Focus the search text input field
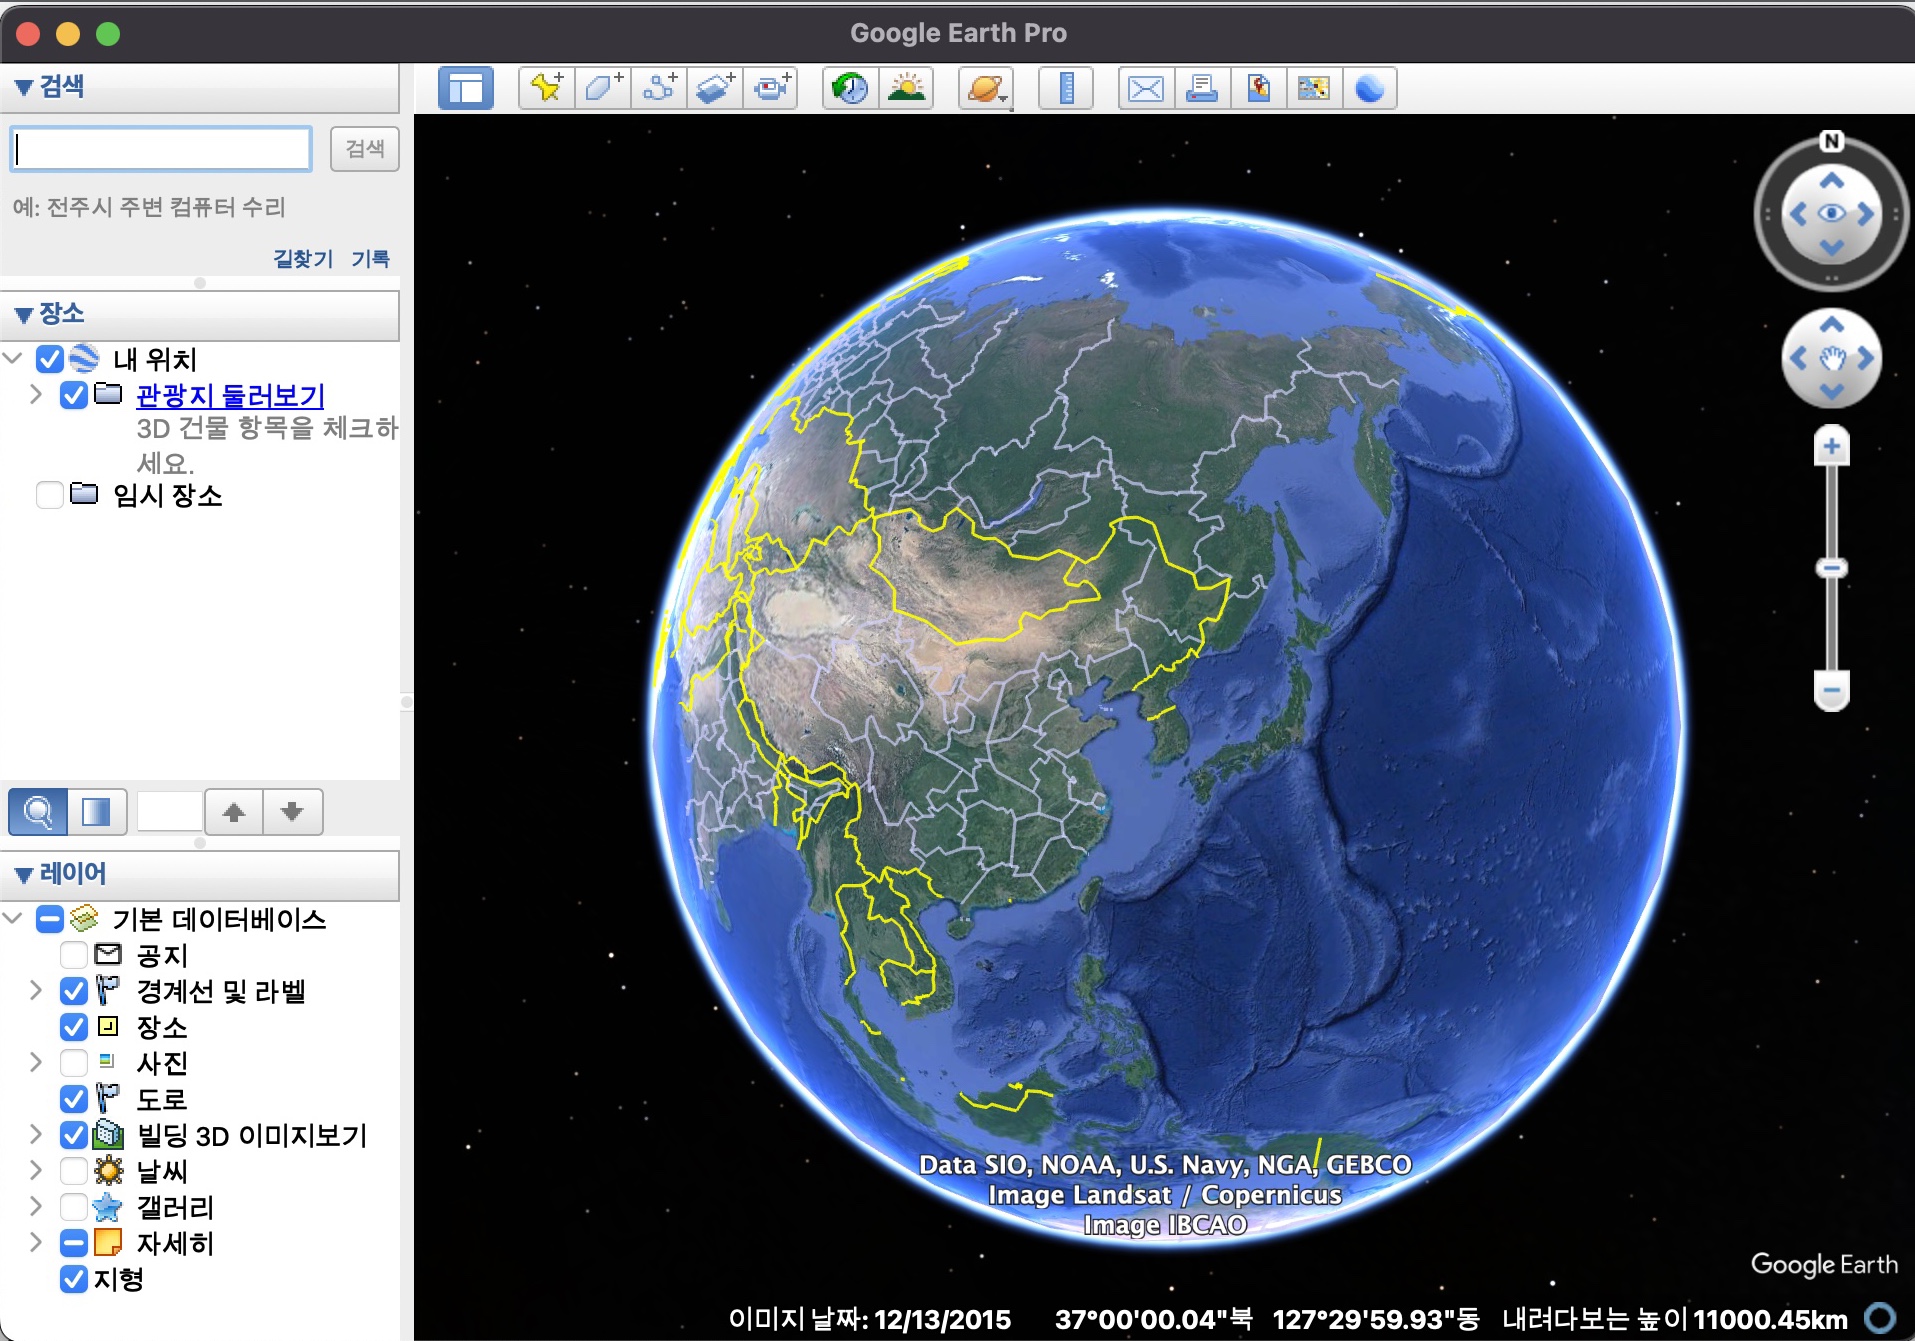Viewport: 1915px width, 1341px height. pyautogui.click(x=161, y=149)
